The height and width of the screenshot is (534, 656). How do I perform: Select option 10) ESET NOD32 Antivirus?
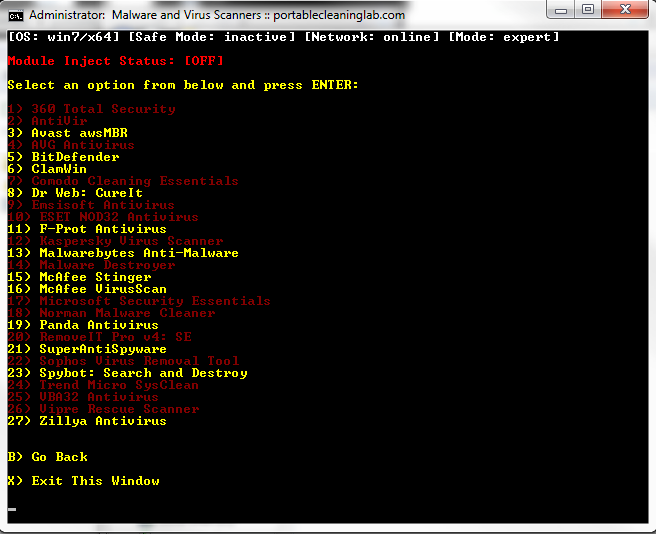click(x=103, y=217)
